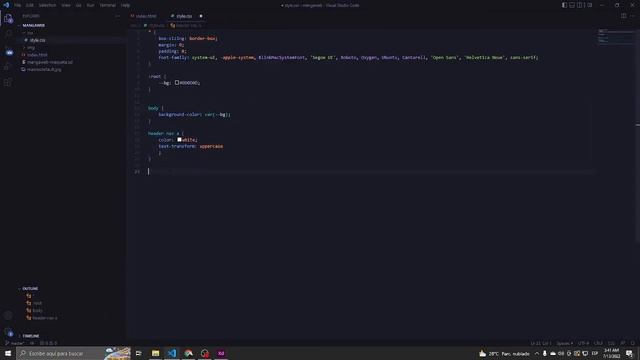640x360 pixels.
Task: Click the style.css breadcrumb segment
Action: click(x=154, y=25)
